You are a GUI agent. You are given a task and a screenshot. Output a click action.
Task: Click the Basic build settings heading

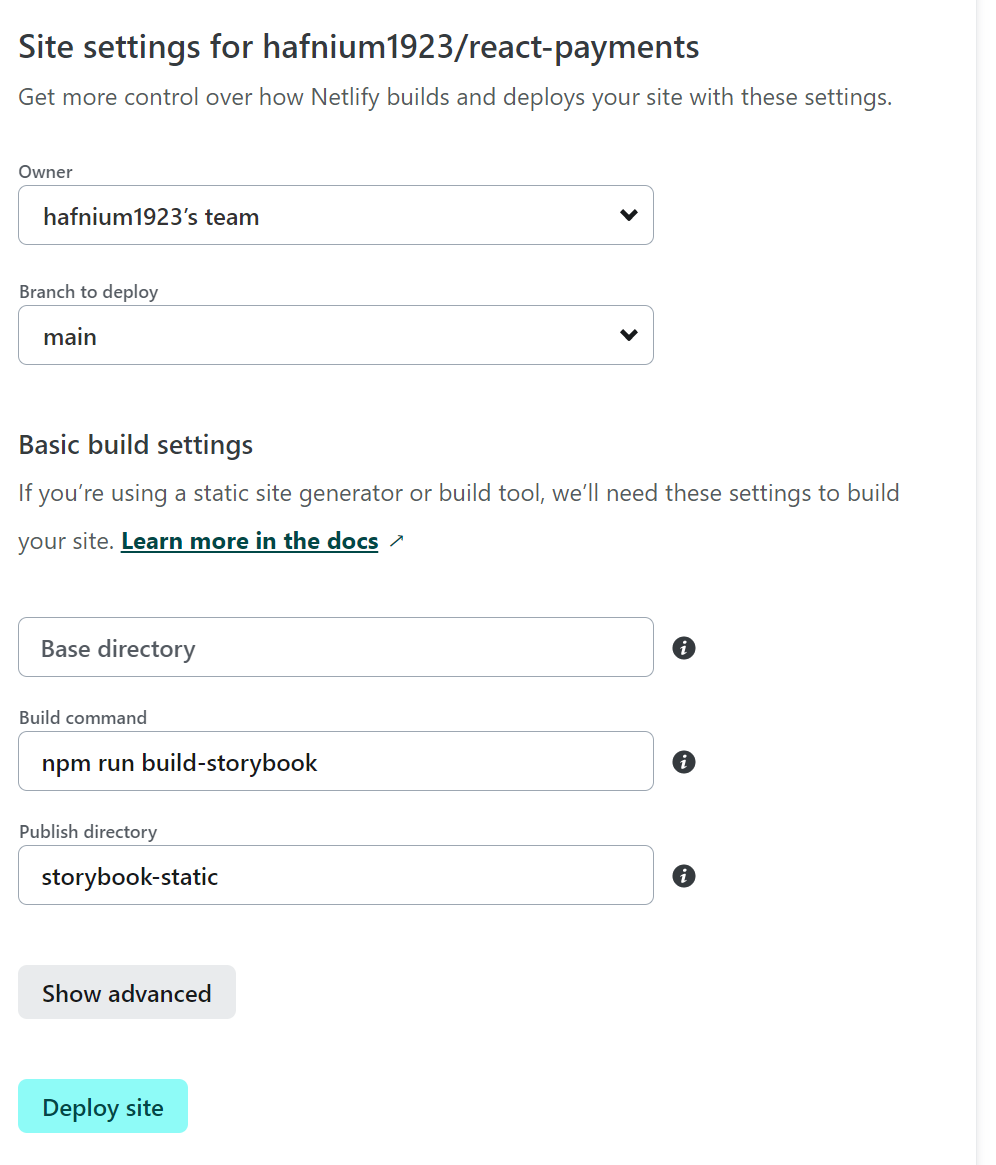(136, 445)
